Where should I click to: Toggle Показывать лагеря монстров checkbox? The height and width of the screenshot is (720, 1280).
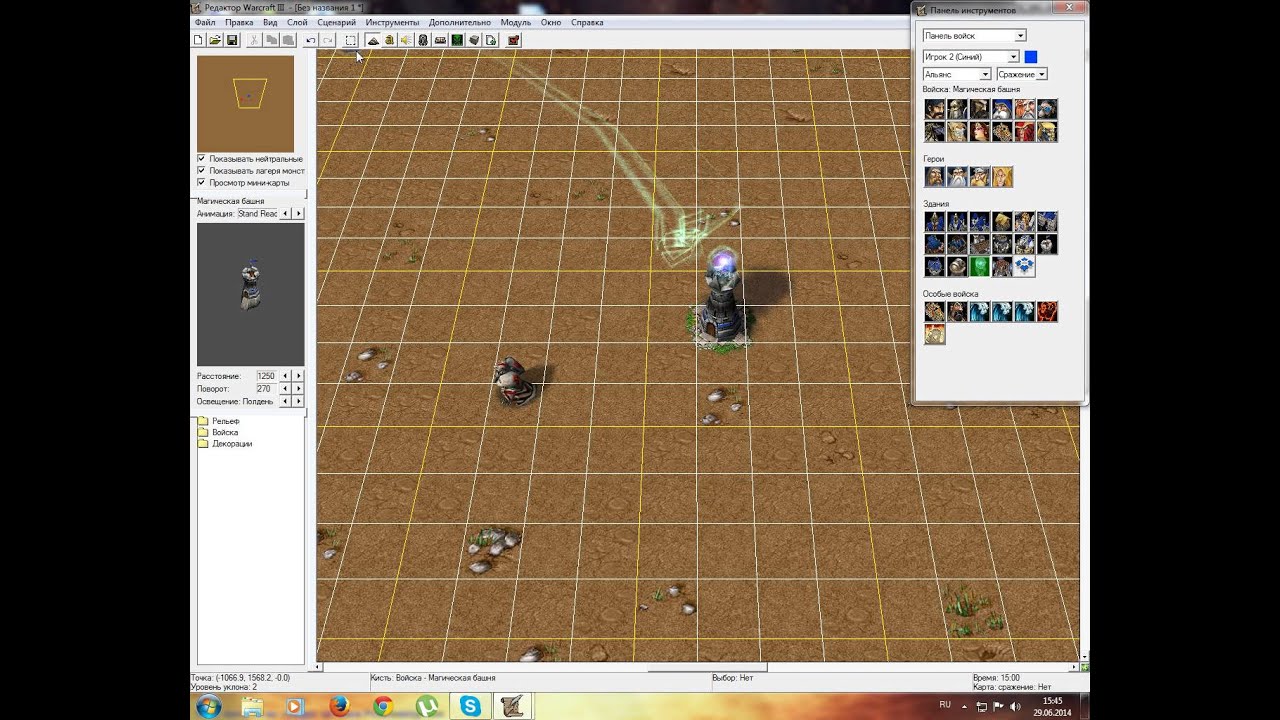tap(201, 171)
